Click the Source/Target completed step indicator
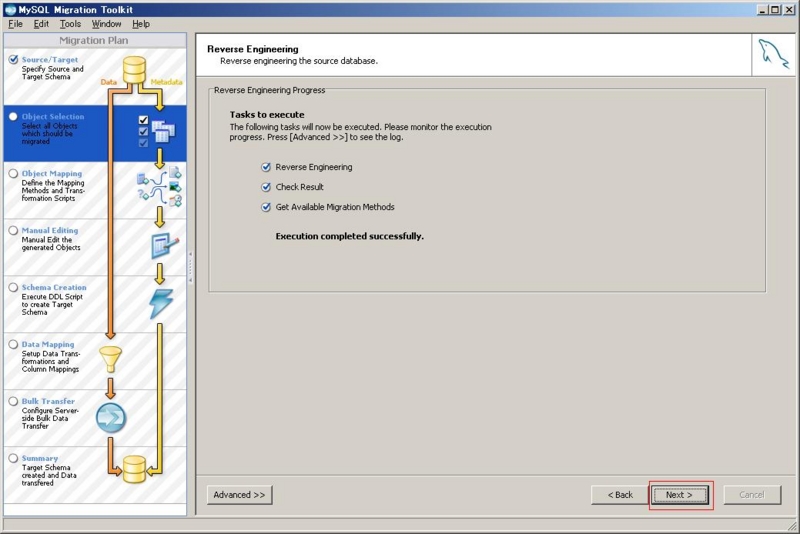This screenshot has height=534, width=800. pos(13,60)
